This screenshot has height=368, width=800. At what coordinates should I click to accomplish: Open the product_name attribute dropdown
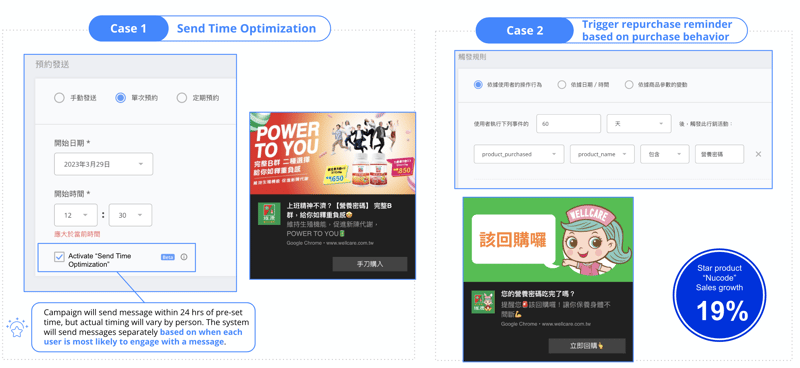point(602,154)
